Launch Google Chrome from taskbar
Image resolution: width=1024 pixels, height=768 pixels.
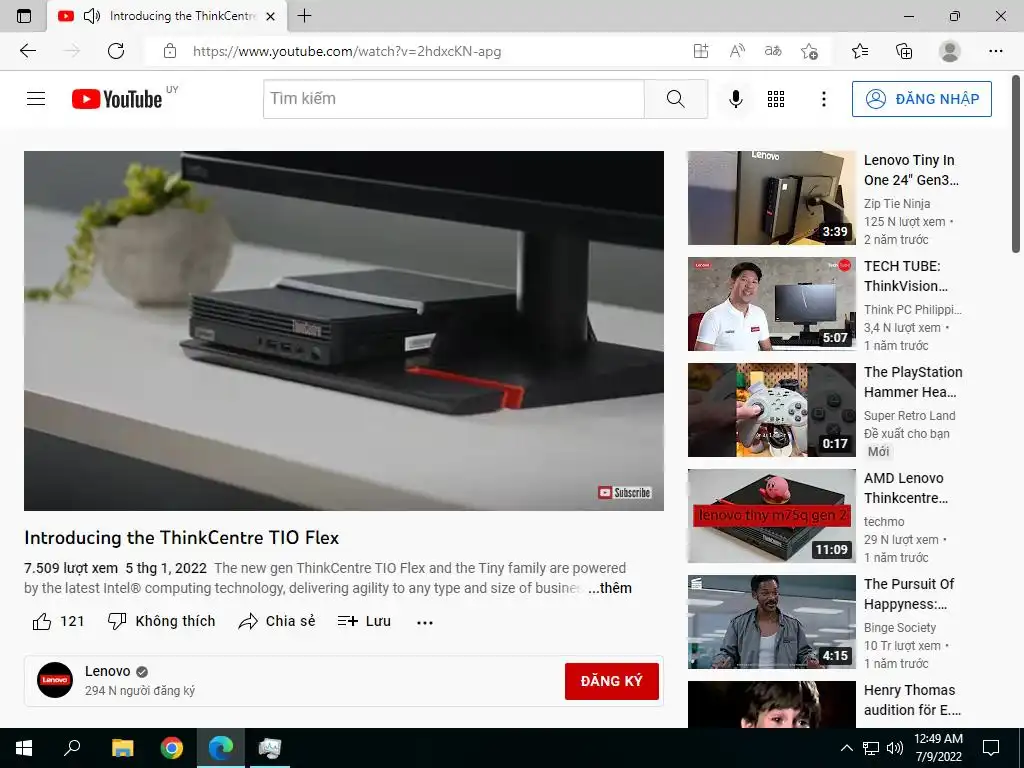pyautogui.click(x=171, y=748)
